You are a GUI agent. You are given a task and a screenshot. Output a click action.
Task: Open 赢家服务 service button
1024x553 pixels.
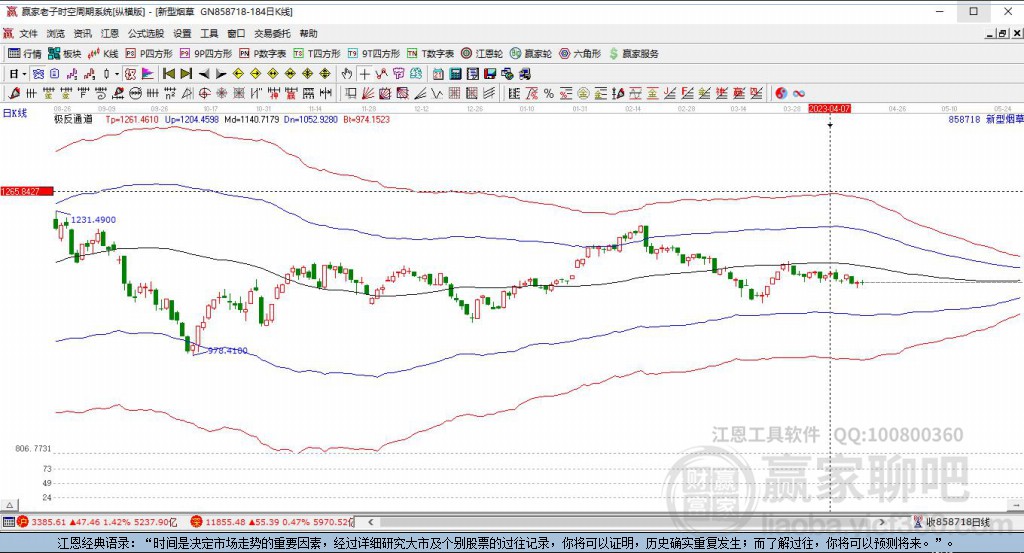(633, 54)
